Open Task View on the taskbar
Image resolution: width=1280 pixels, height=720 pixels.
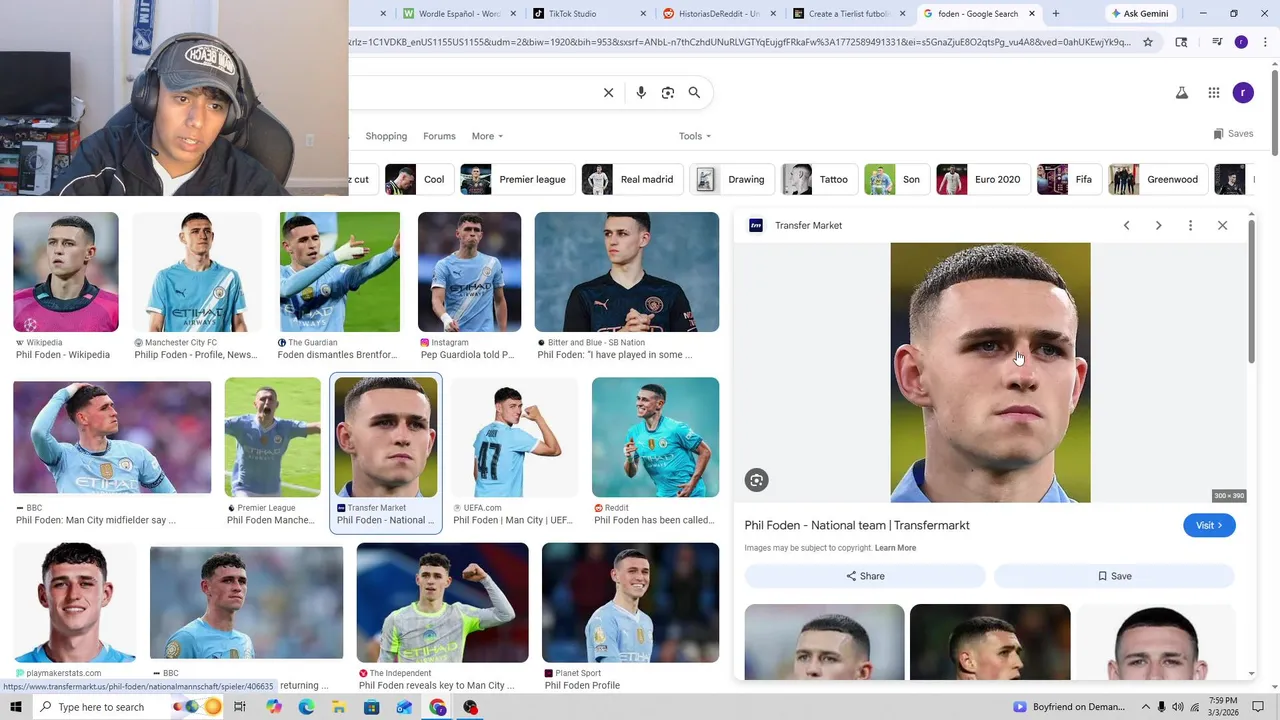tap(240, 707)
